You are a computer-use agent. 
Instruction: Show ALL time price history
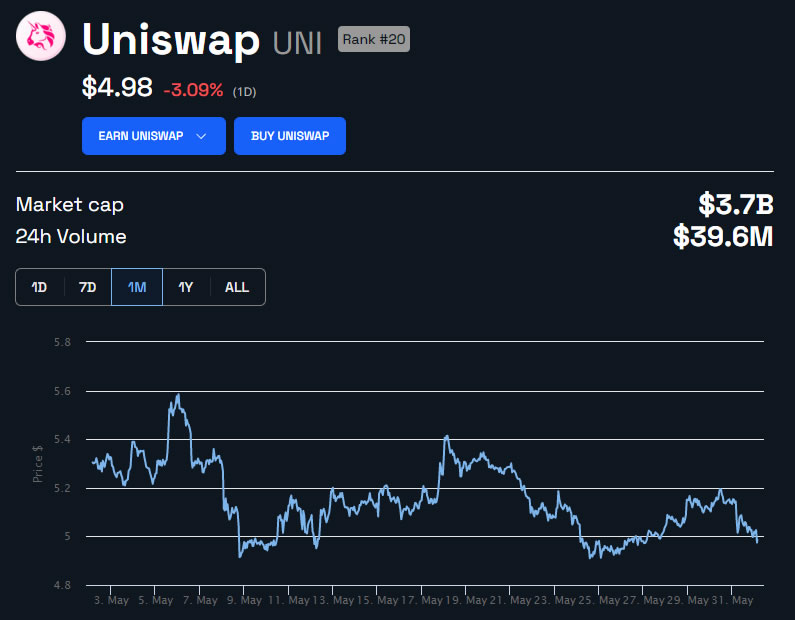[237, 287]
